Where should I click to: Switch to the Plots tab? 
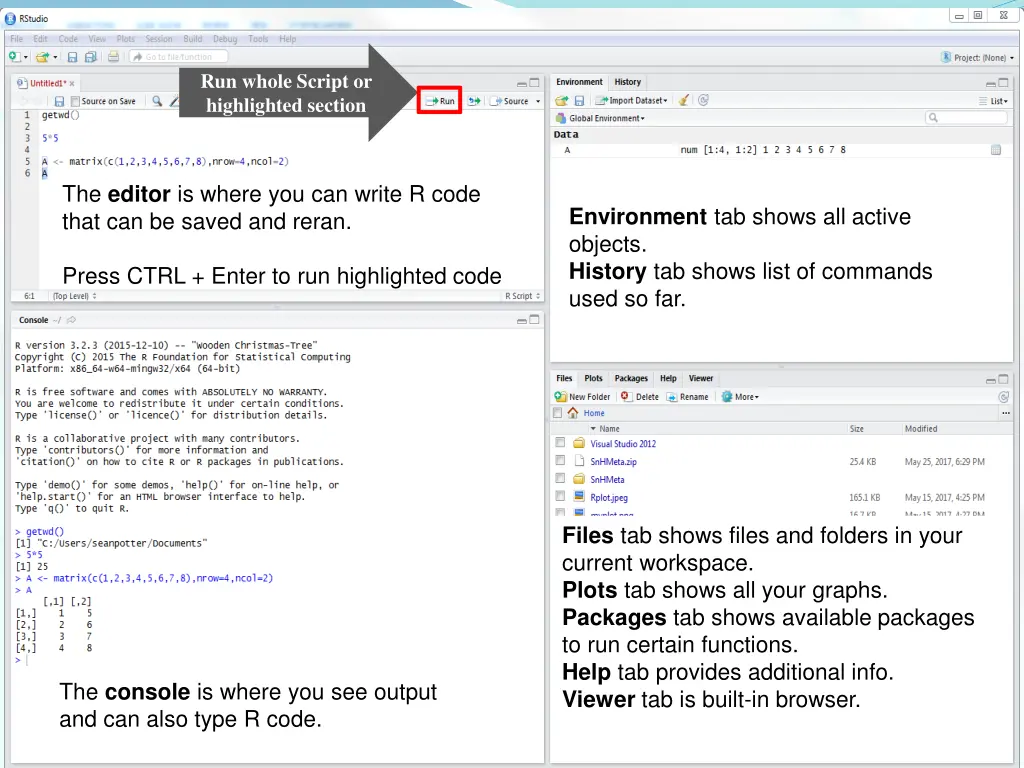(x=593, y=378)
